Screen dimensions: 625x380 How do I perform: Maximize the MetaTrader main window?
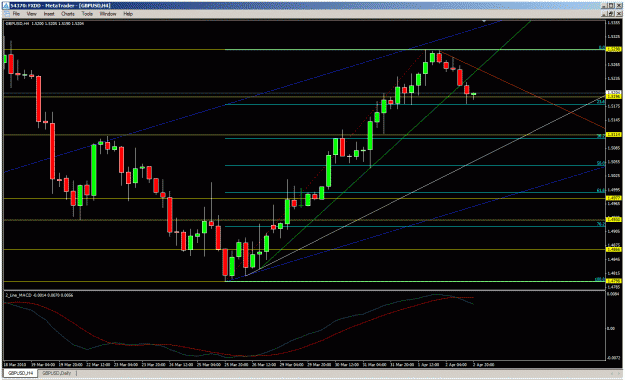coord(611,6)
